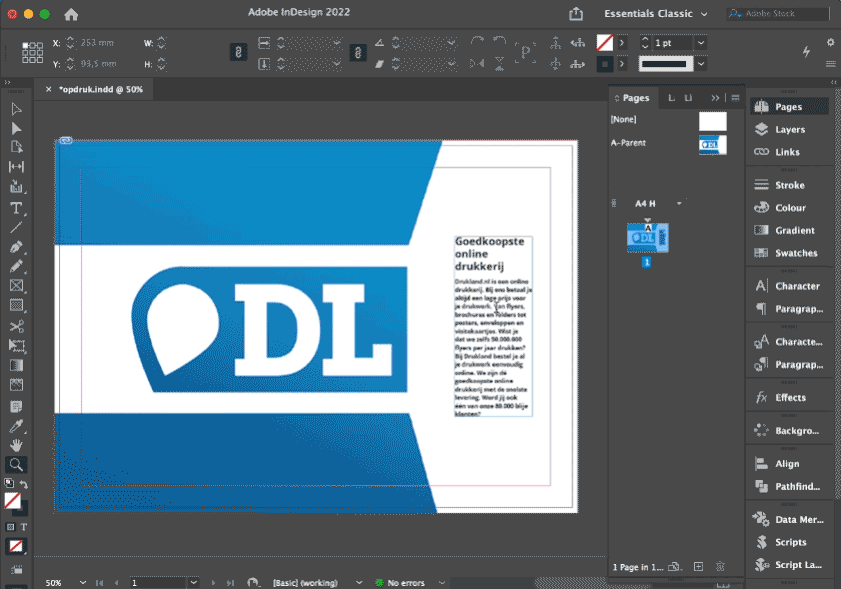Open the page number dropdown

(x=194, y=582)
